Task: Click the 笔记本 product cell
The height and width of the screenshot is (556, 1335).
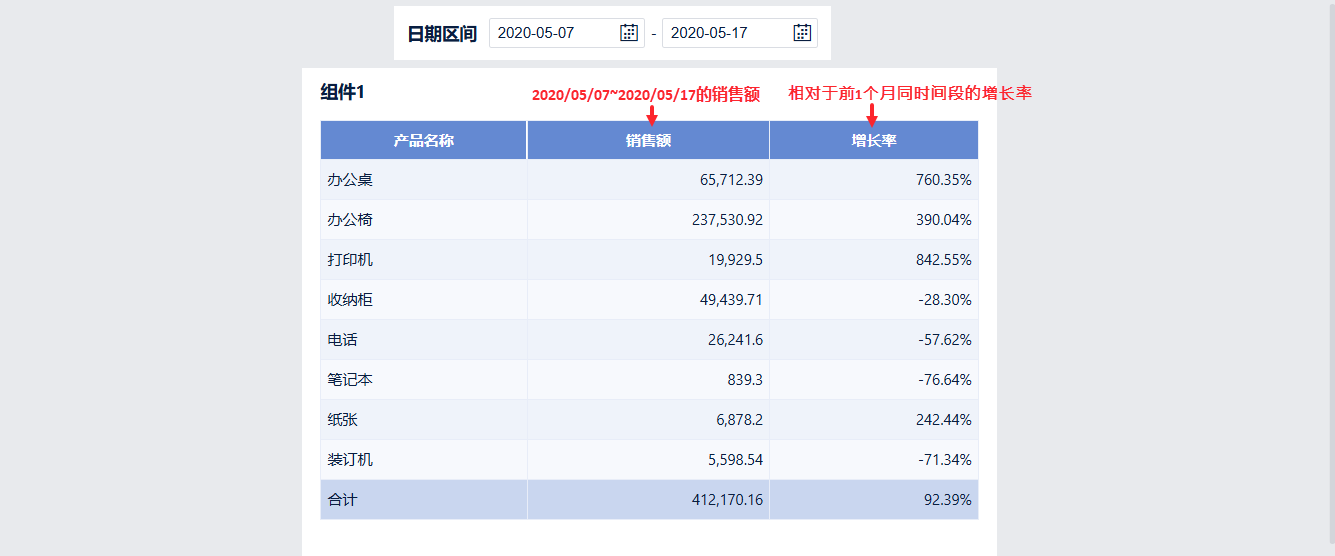Action: point(424,380)
